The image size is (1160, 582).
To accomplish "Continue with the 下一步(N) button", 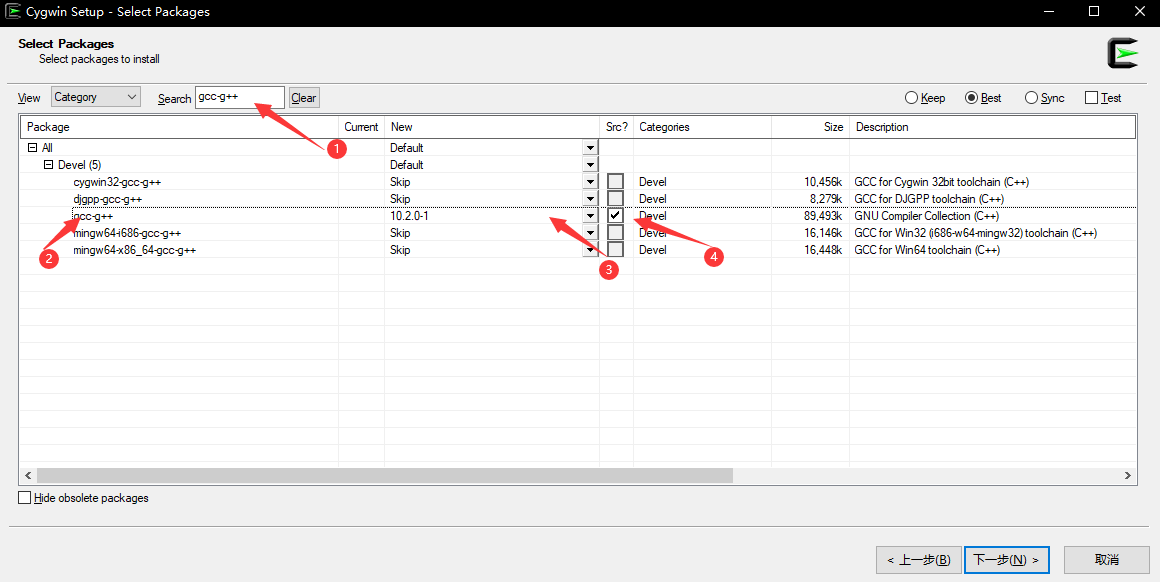I will [1006, 560].
